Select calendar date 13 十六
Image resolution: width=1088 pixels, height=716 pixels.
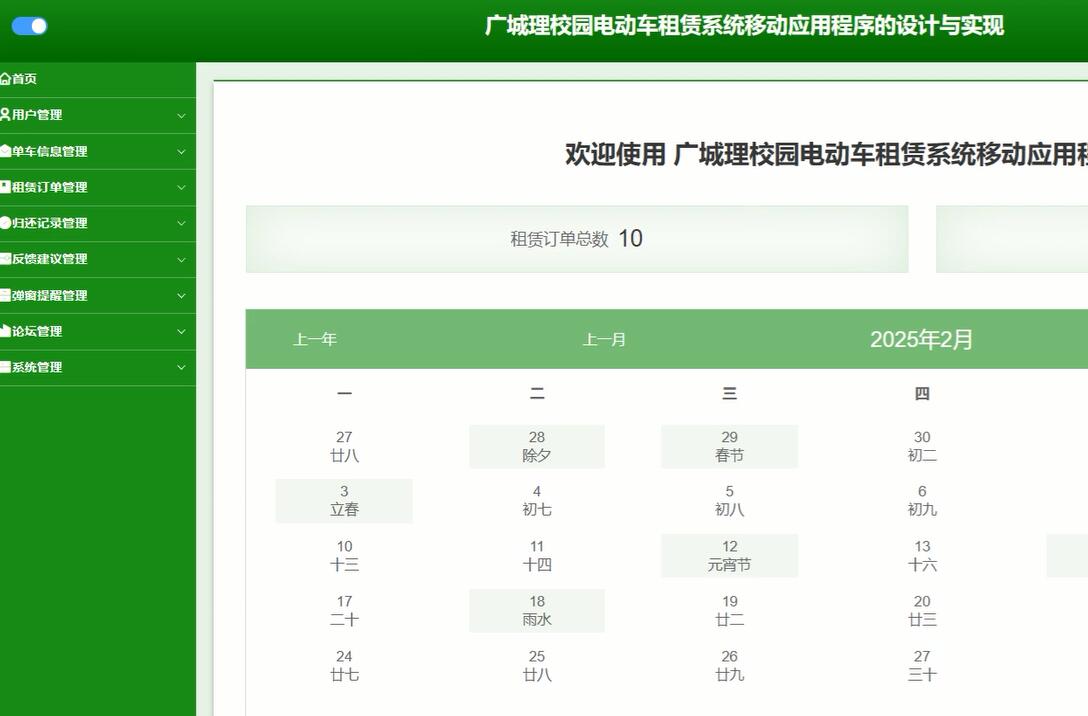(922, 556)
